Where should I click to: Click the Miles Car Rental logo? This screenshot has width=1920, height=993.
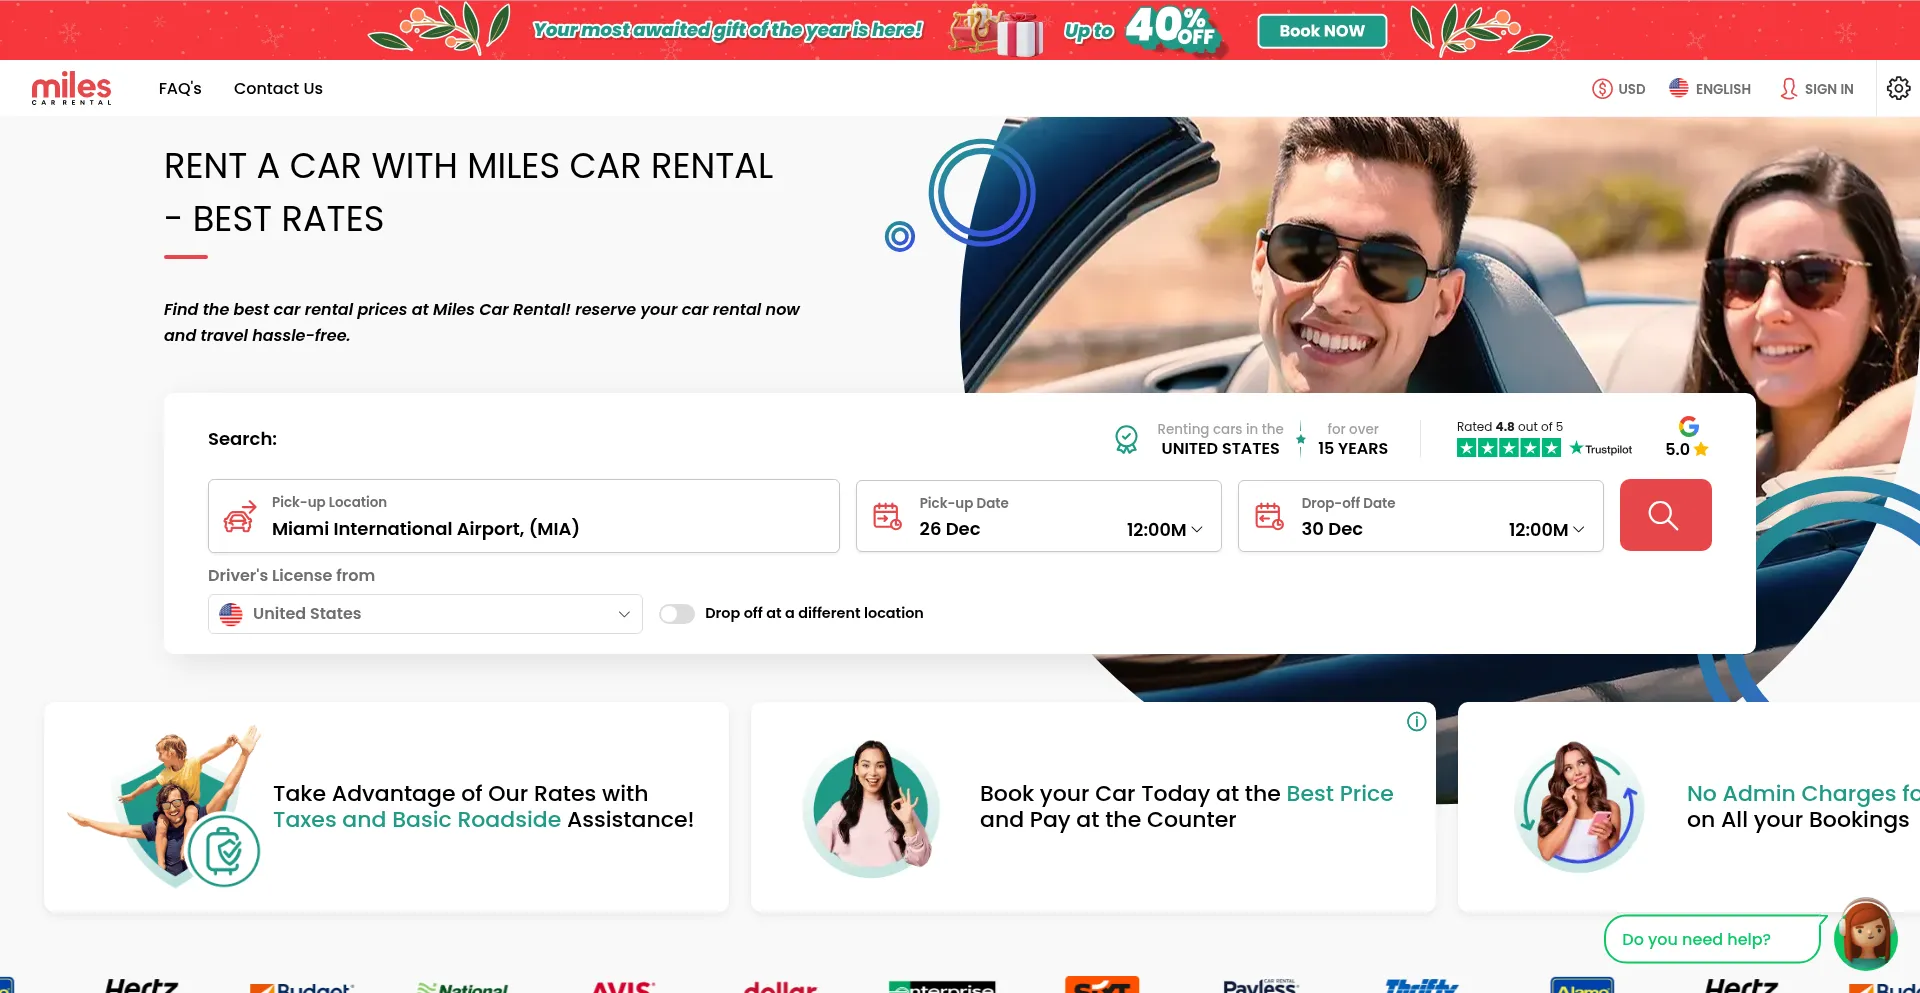click(x=71, y=88)
